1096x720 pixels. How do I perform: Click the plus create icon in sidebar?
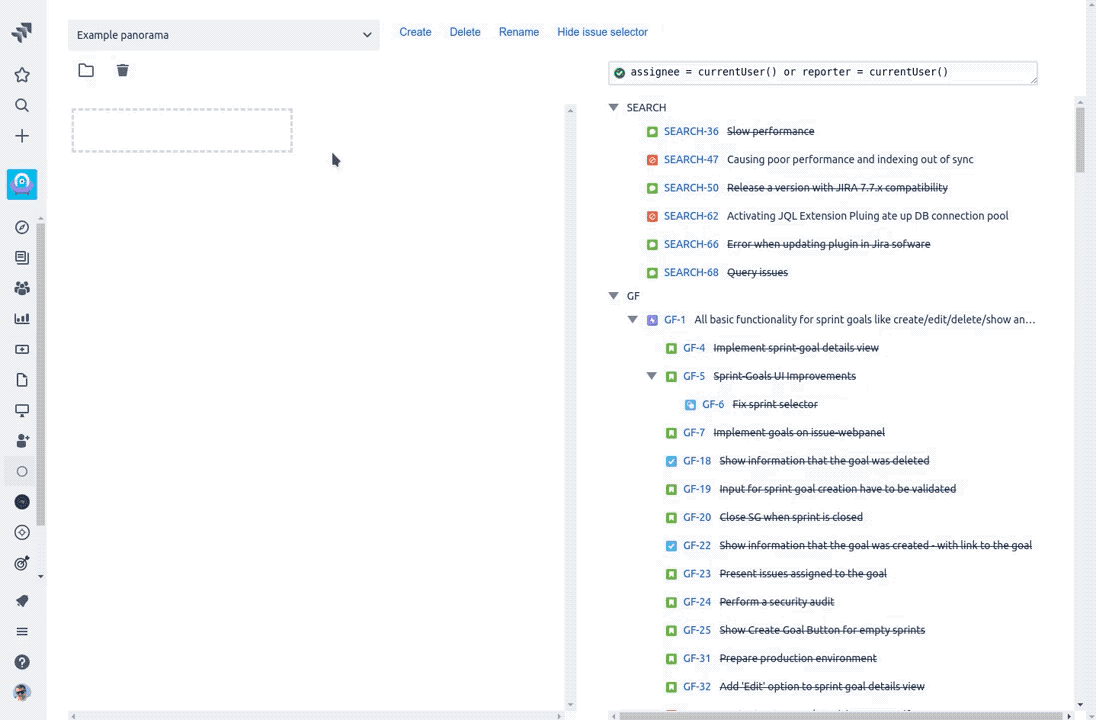click(22, 136)
